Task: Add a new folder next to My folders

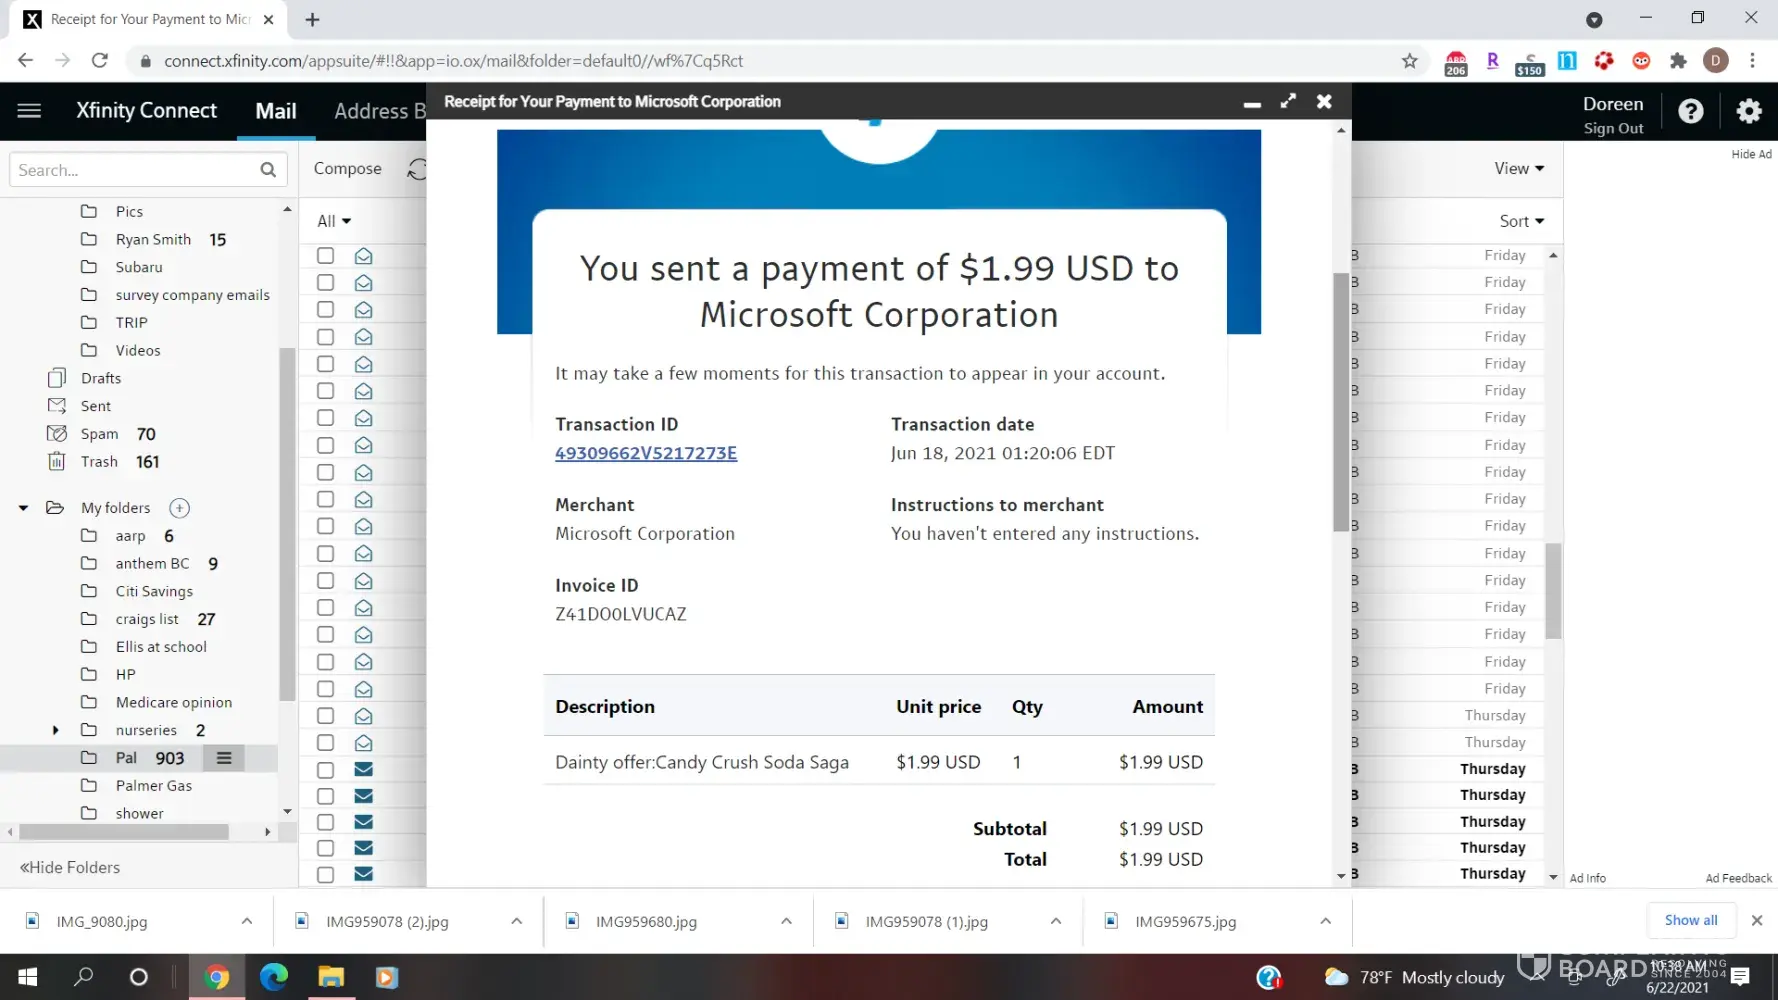Action: pyautogui.click(x=180, y=508)
